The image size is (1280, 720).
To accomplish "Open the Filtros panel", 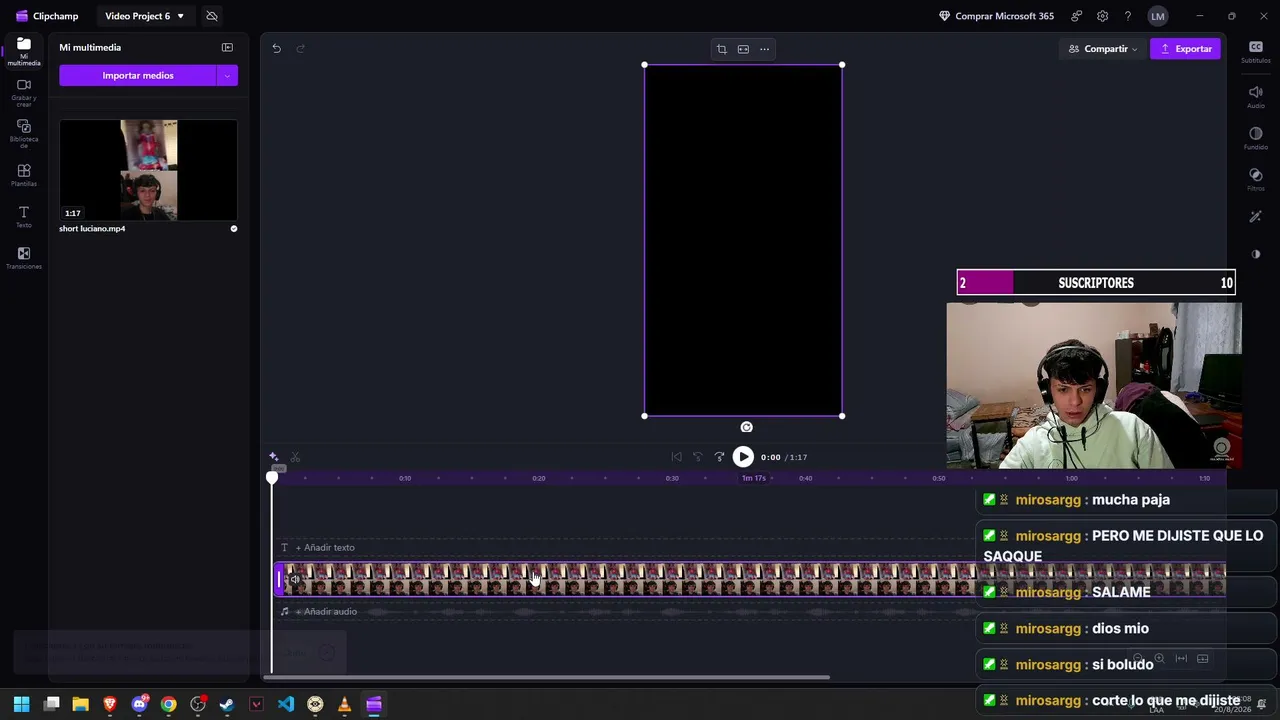I will coord(1256,179).
